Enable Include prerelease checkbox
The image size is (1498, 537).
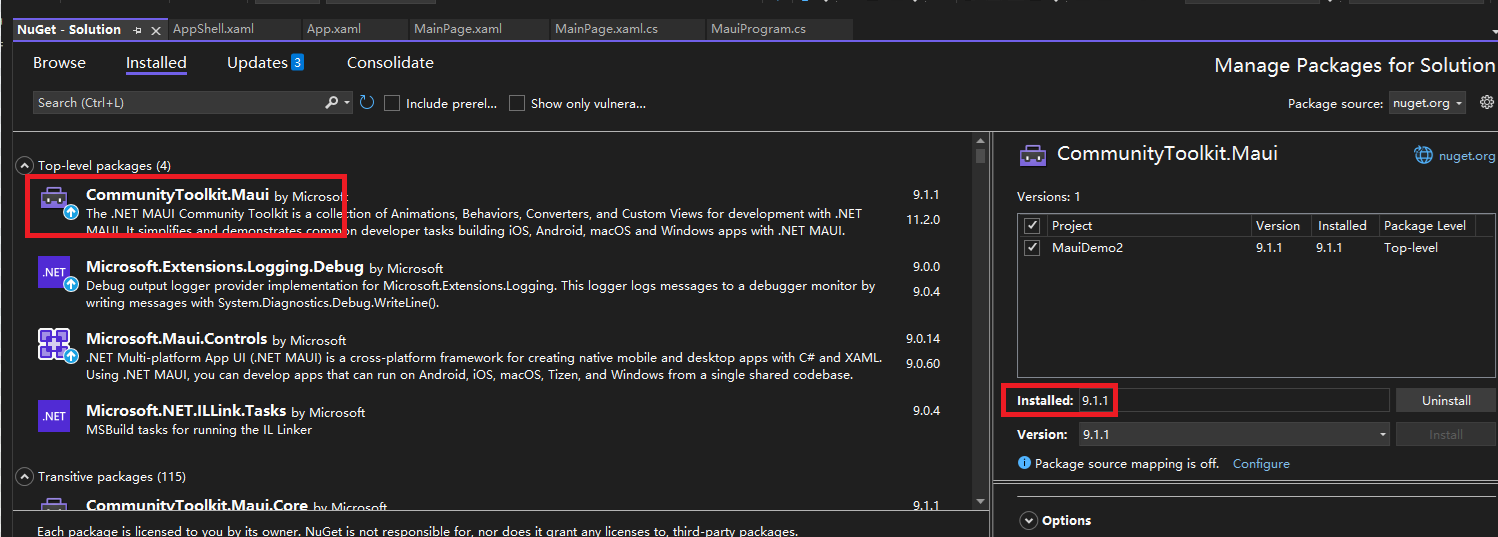tap(392, 103)
